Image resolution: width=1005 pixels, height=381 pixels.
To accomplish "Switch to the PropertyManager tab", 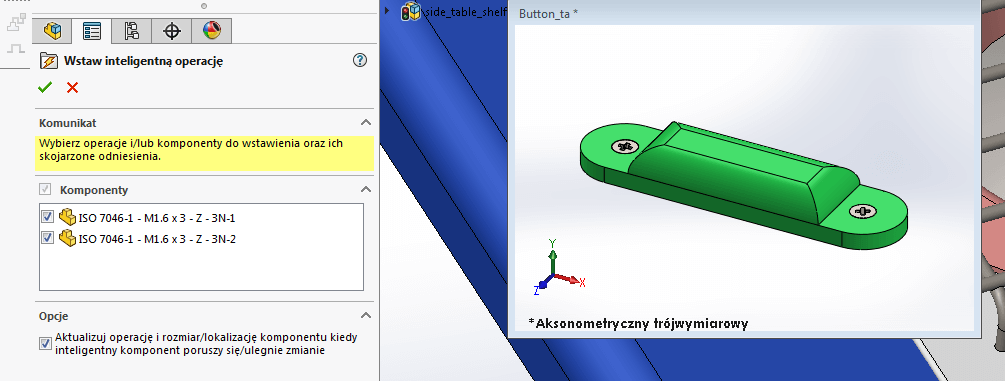I will (x=91, y=30).
